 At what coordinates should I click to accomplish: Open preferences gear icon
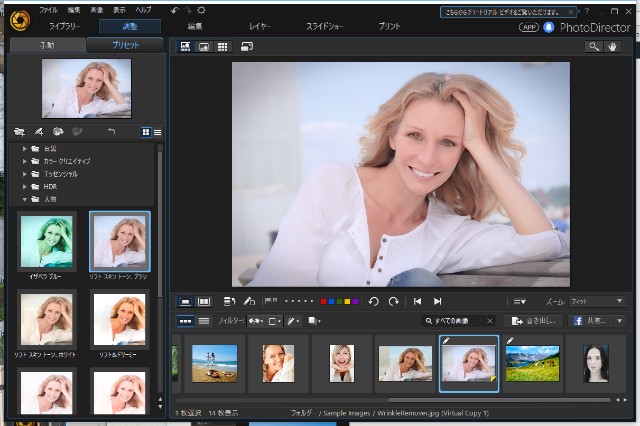(201, 9)
